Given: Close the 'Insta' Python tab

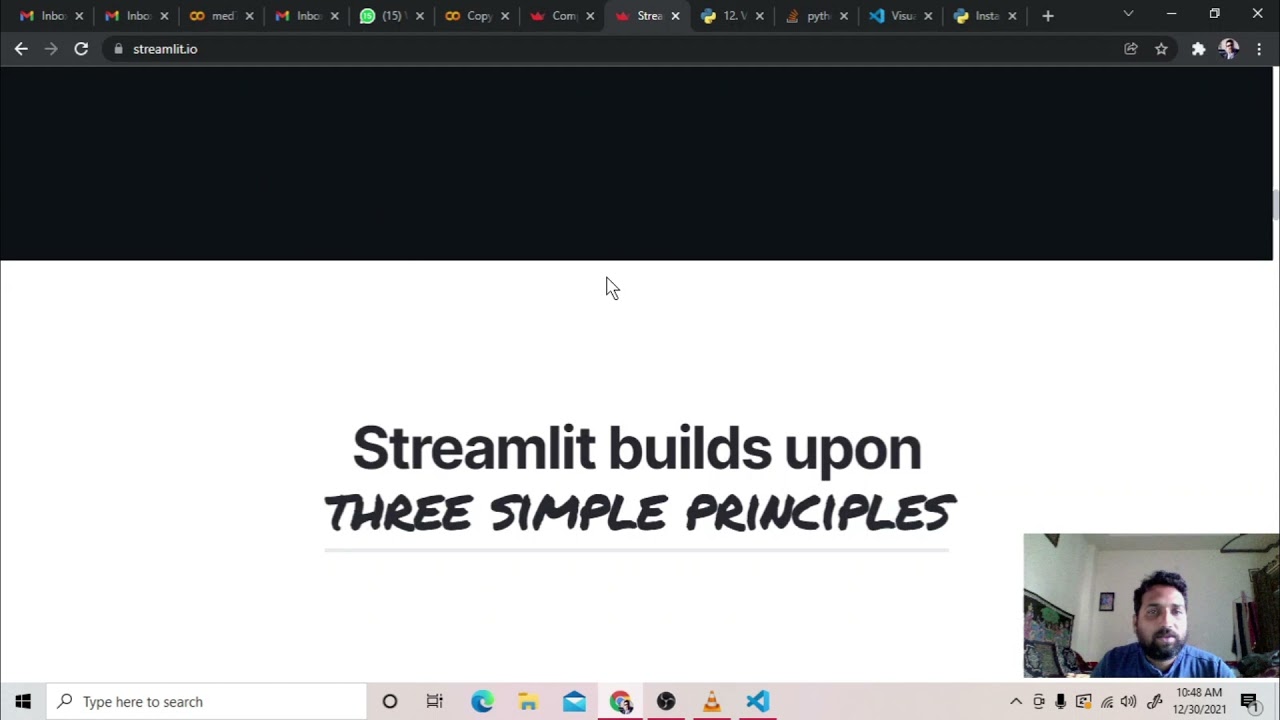Looking at the screenshot, I should click(x=1012, y=15).
